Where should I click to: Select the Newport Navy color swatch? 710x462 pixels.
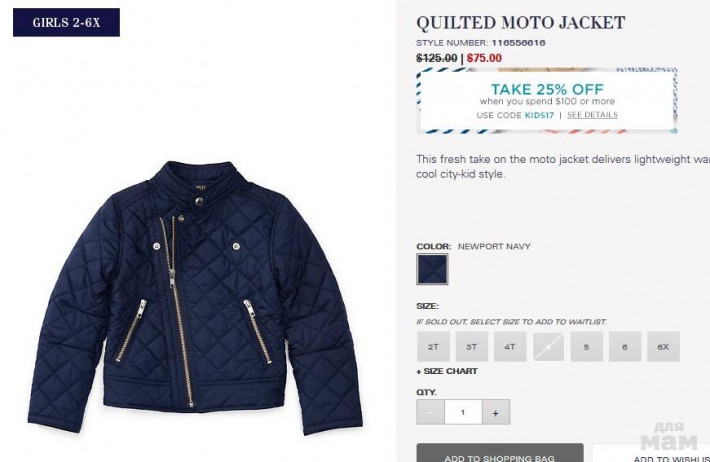click(x=432, y=269)
